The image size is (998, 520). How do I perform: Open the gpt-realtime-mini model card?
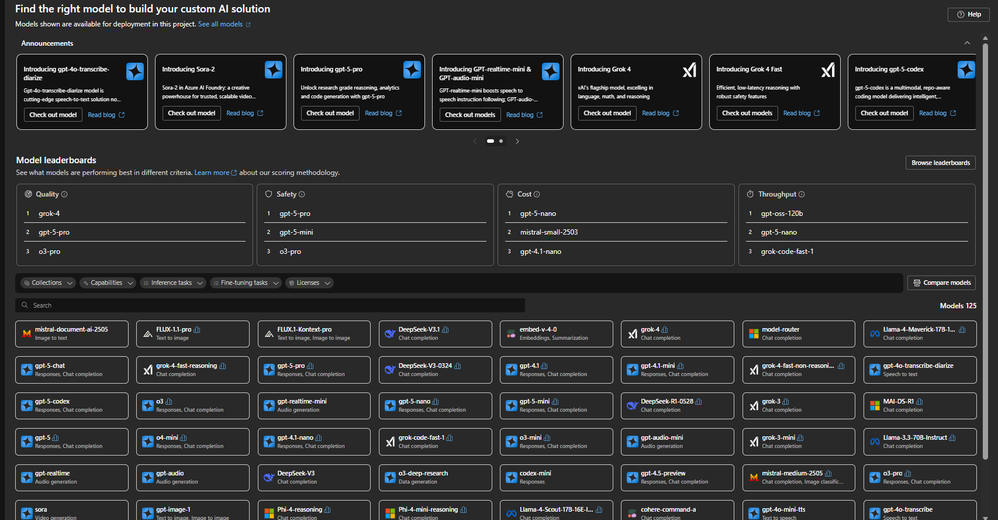(314, 405)
